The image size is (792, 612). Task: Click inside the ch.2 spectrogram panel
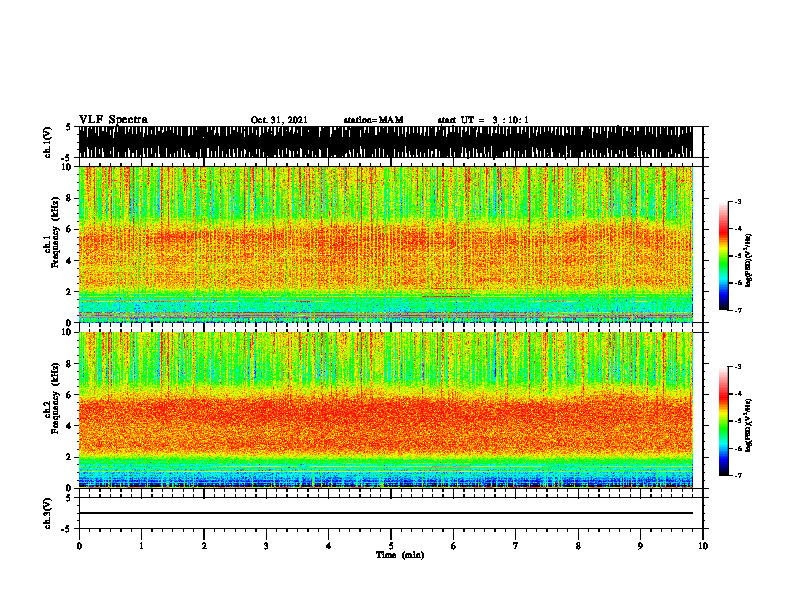pos(385,410)
